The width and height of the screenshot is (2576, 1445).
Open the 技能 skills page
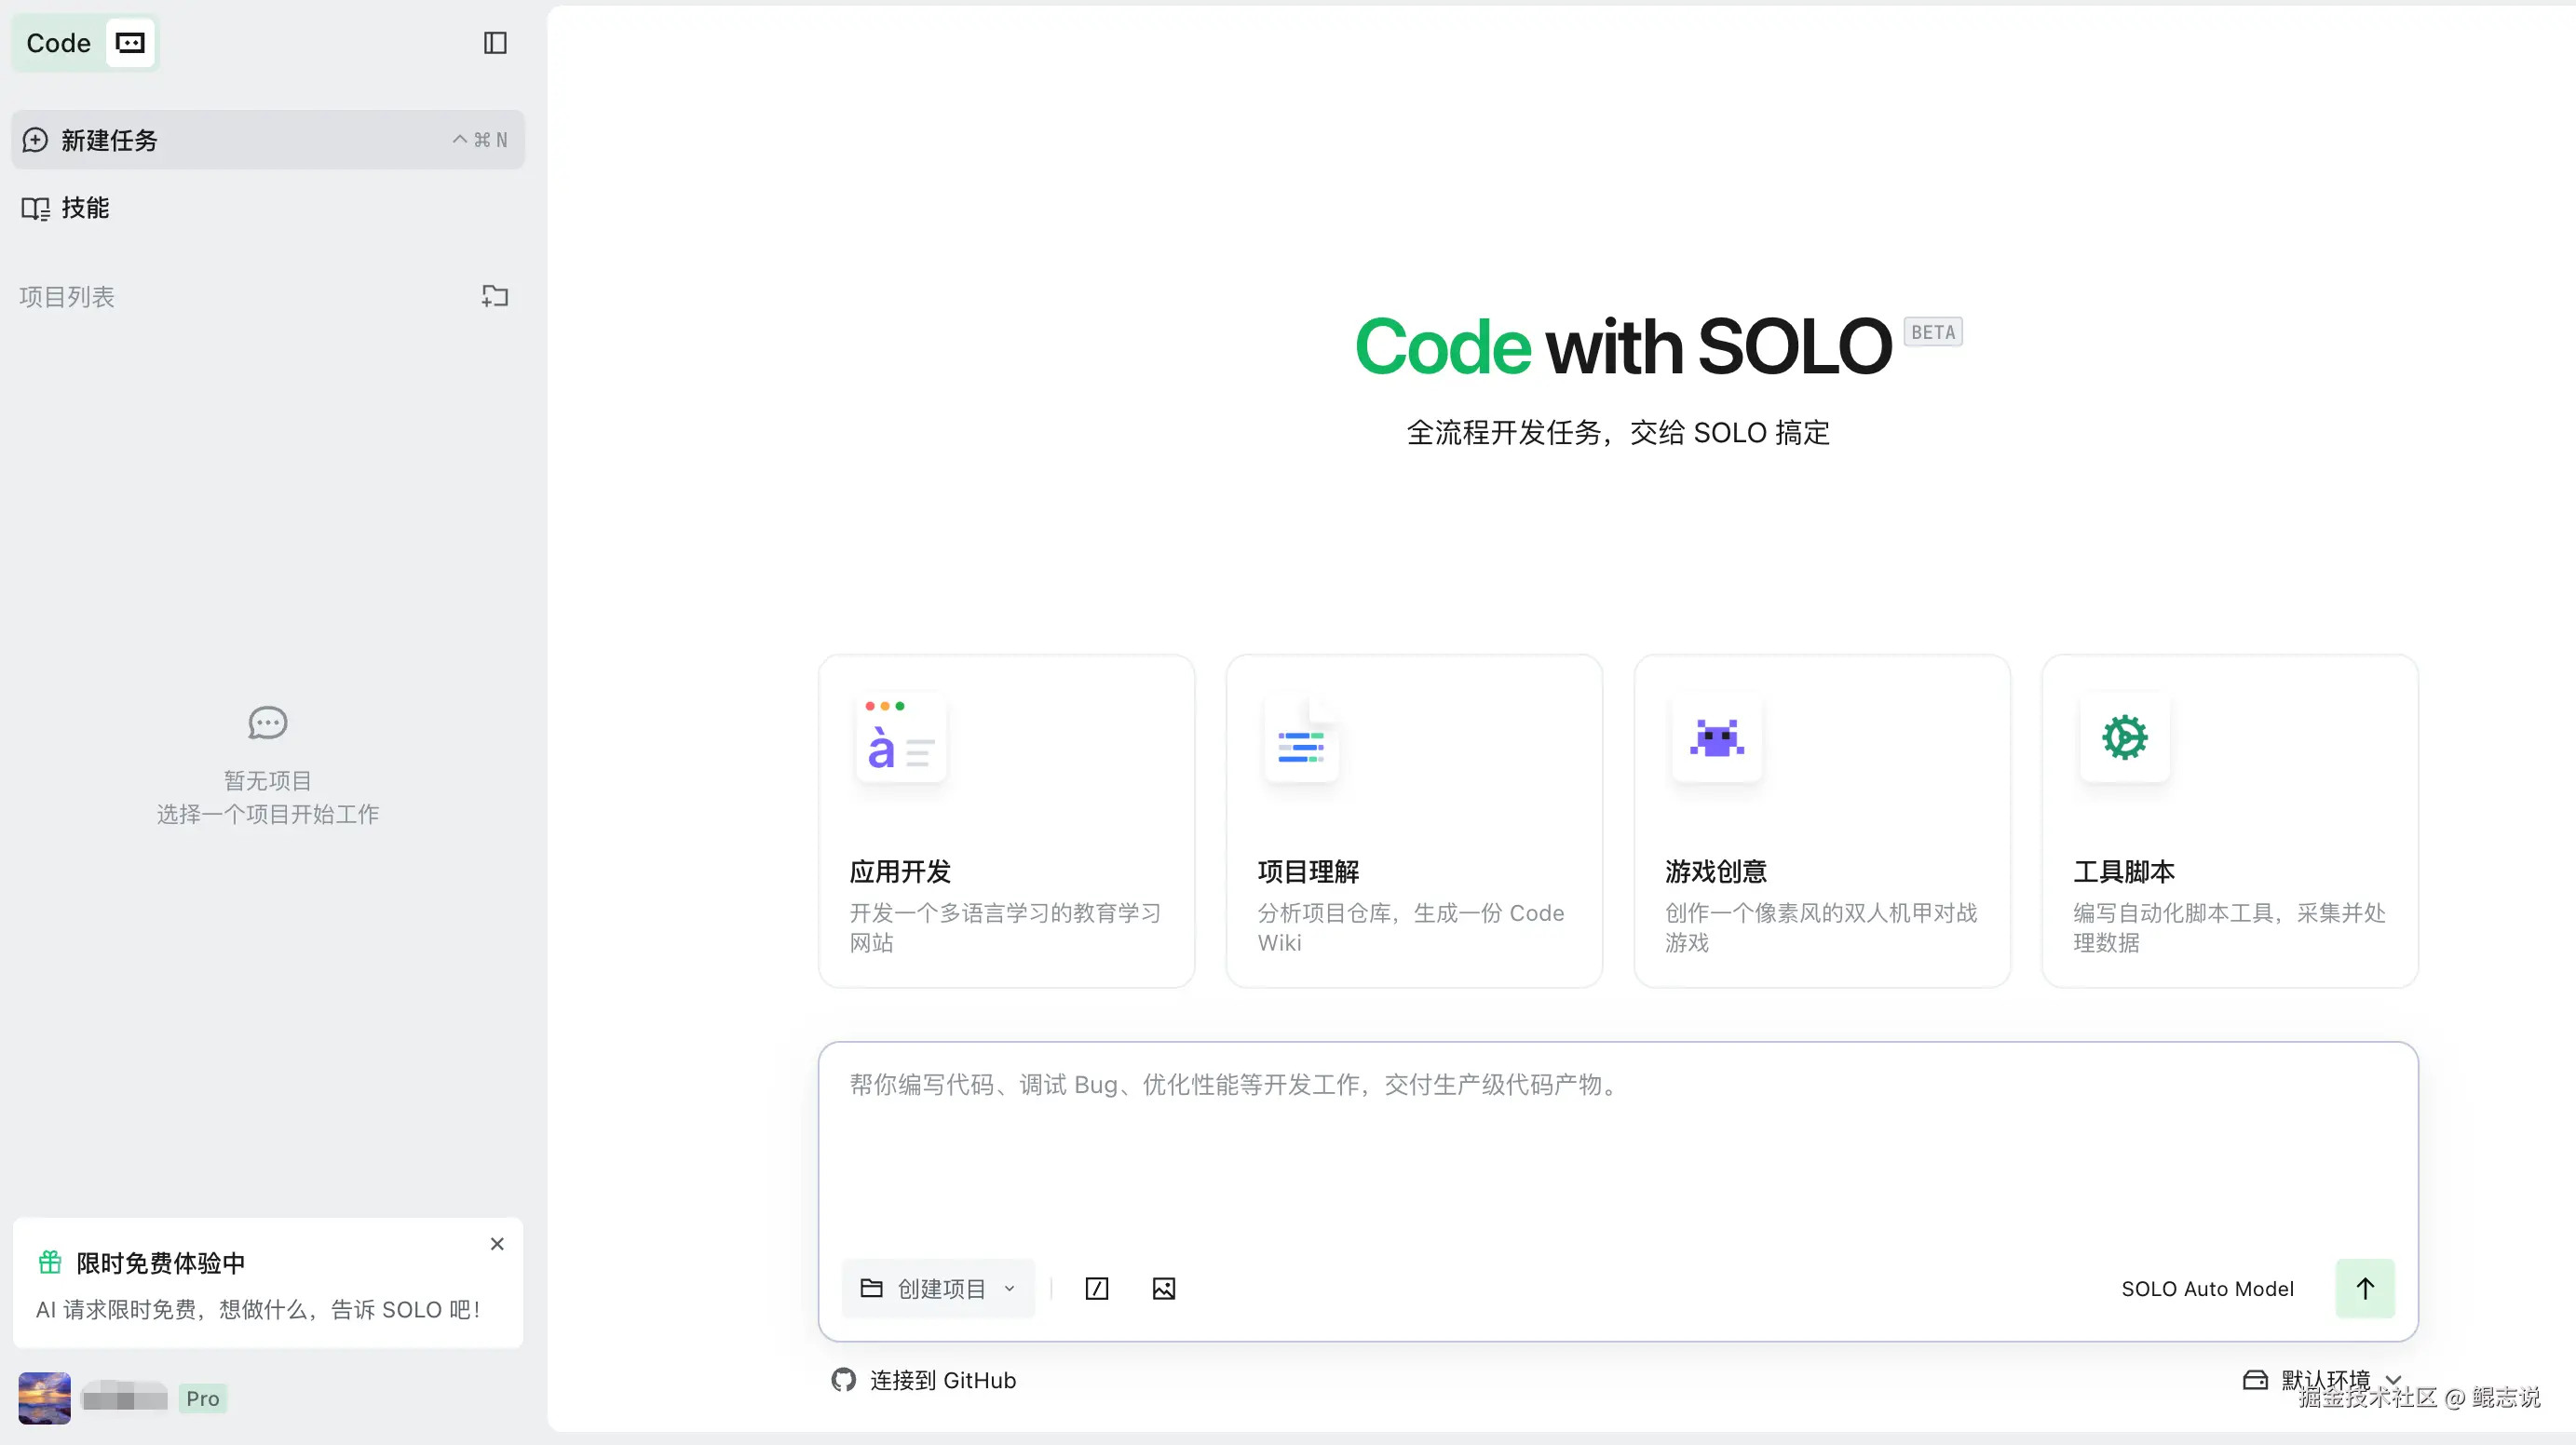tap(84, 208)
